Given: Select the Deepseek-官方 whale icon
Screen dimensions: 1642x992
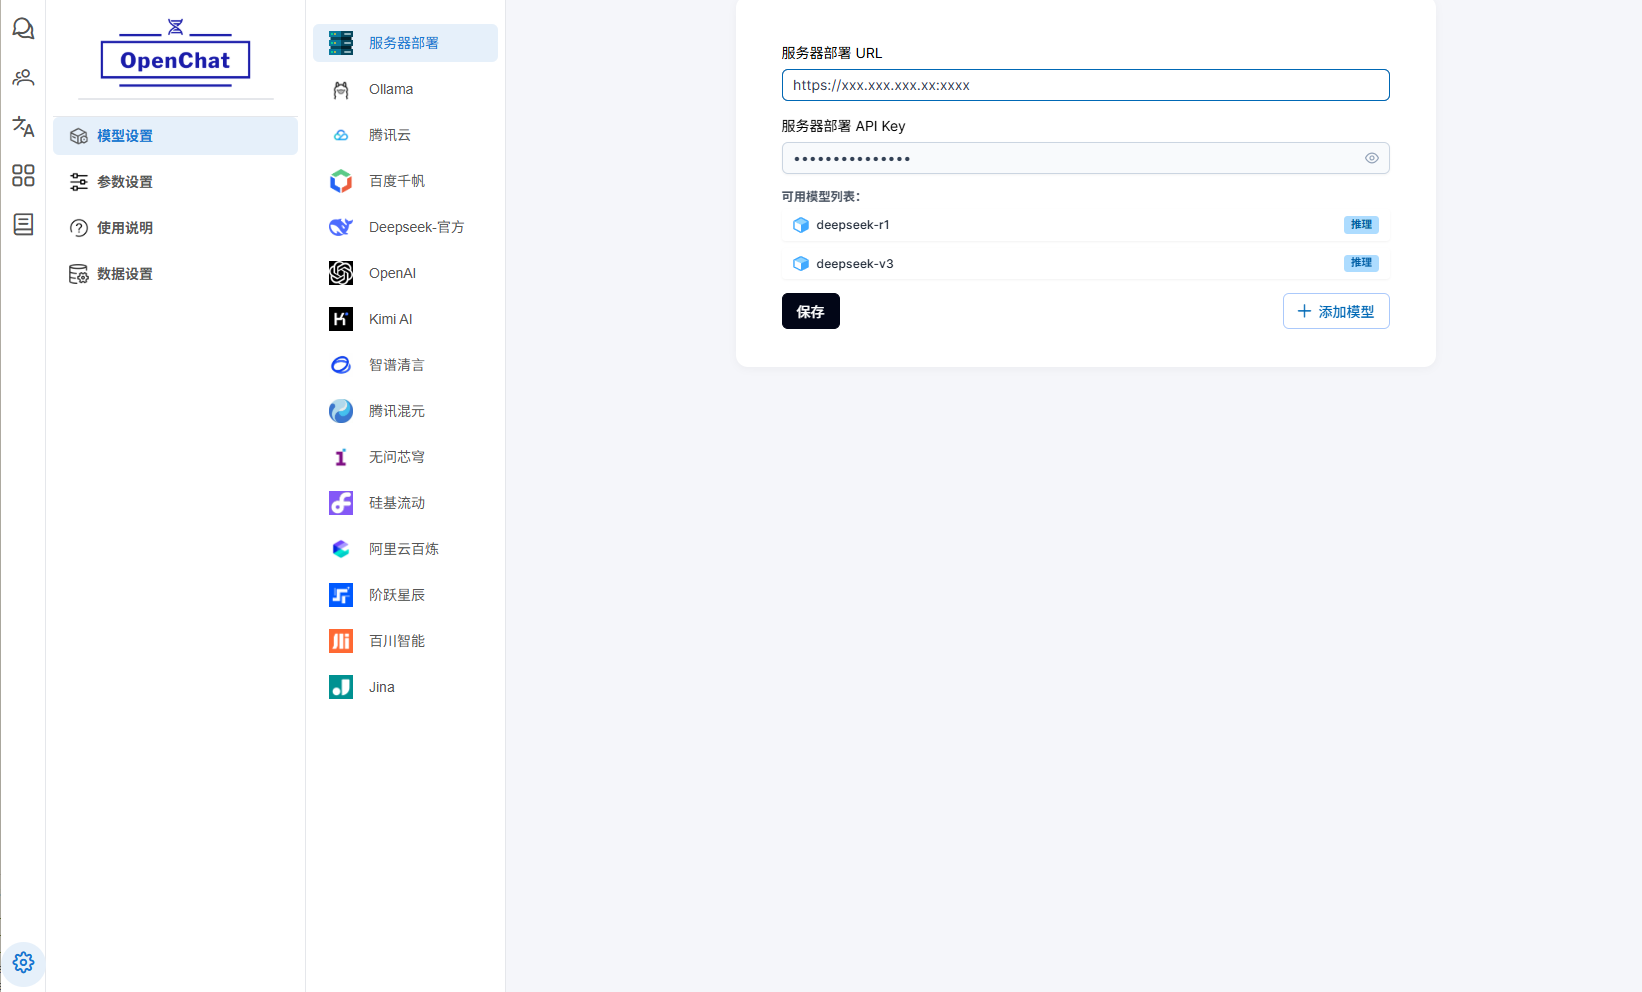Looking at the screenshot, I should [x=341, y=227].
